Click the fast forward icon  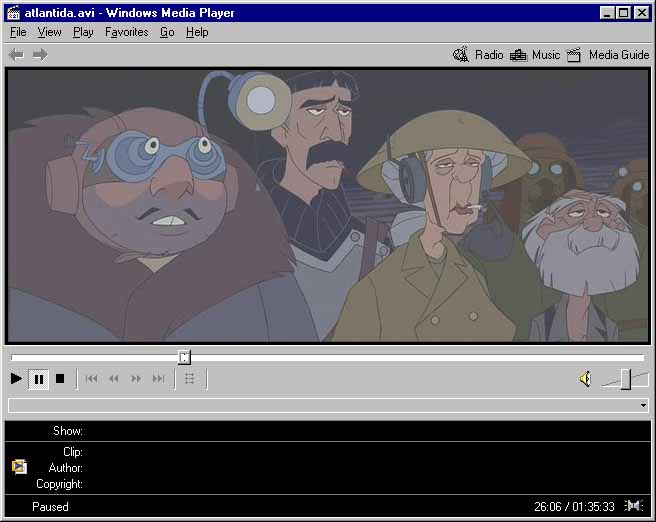tap(136, 379)
